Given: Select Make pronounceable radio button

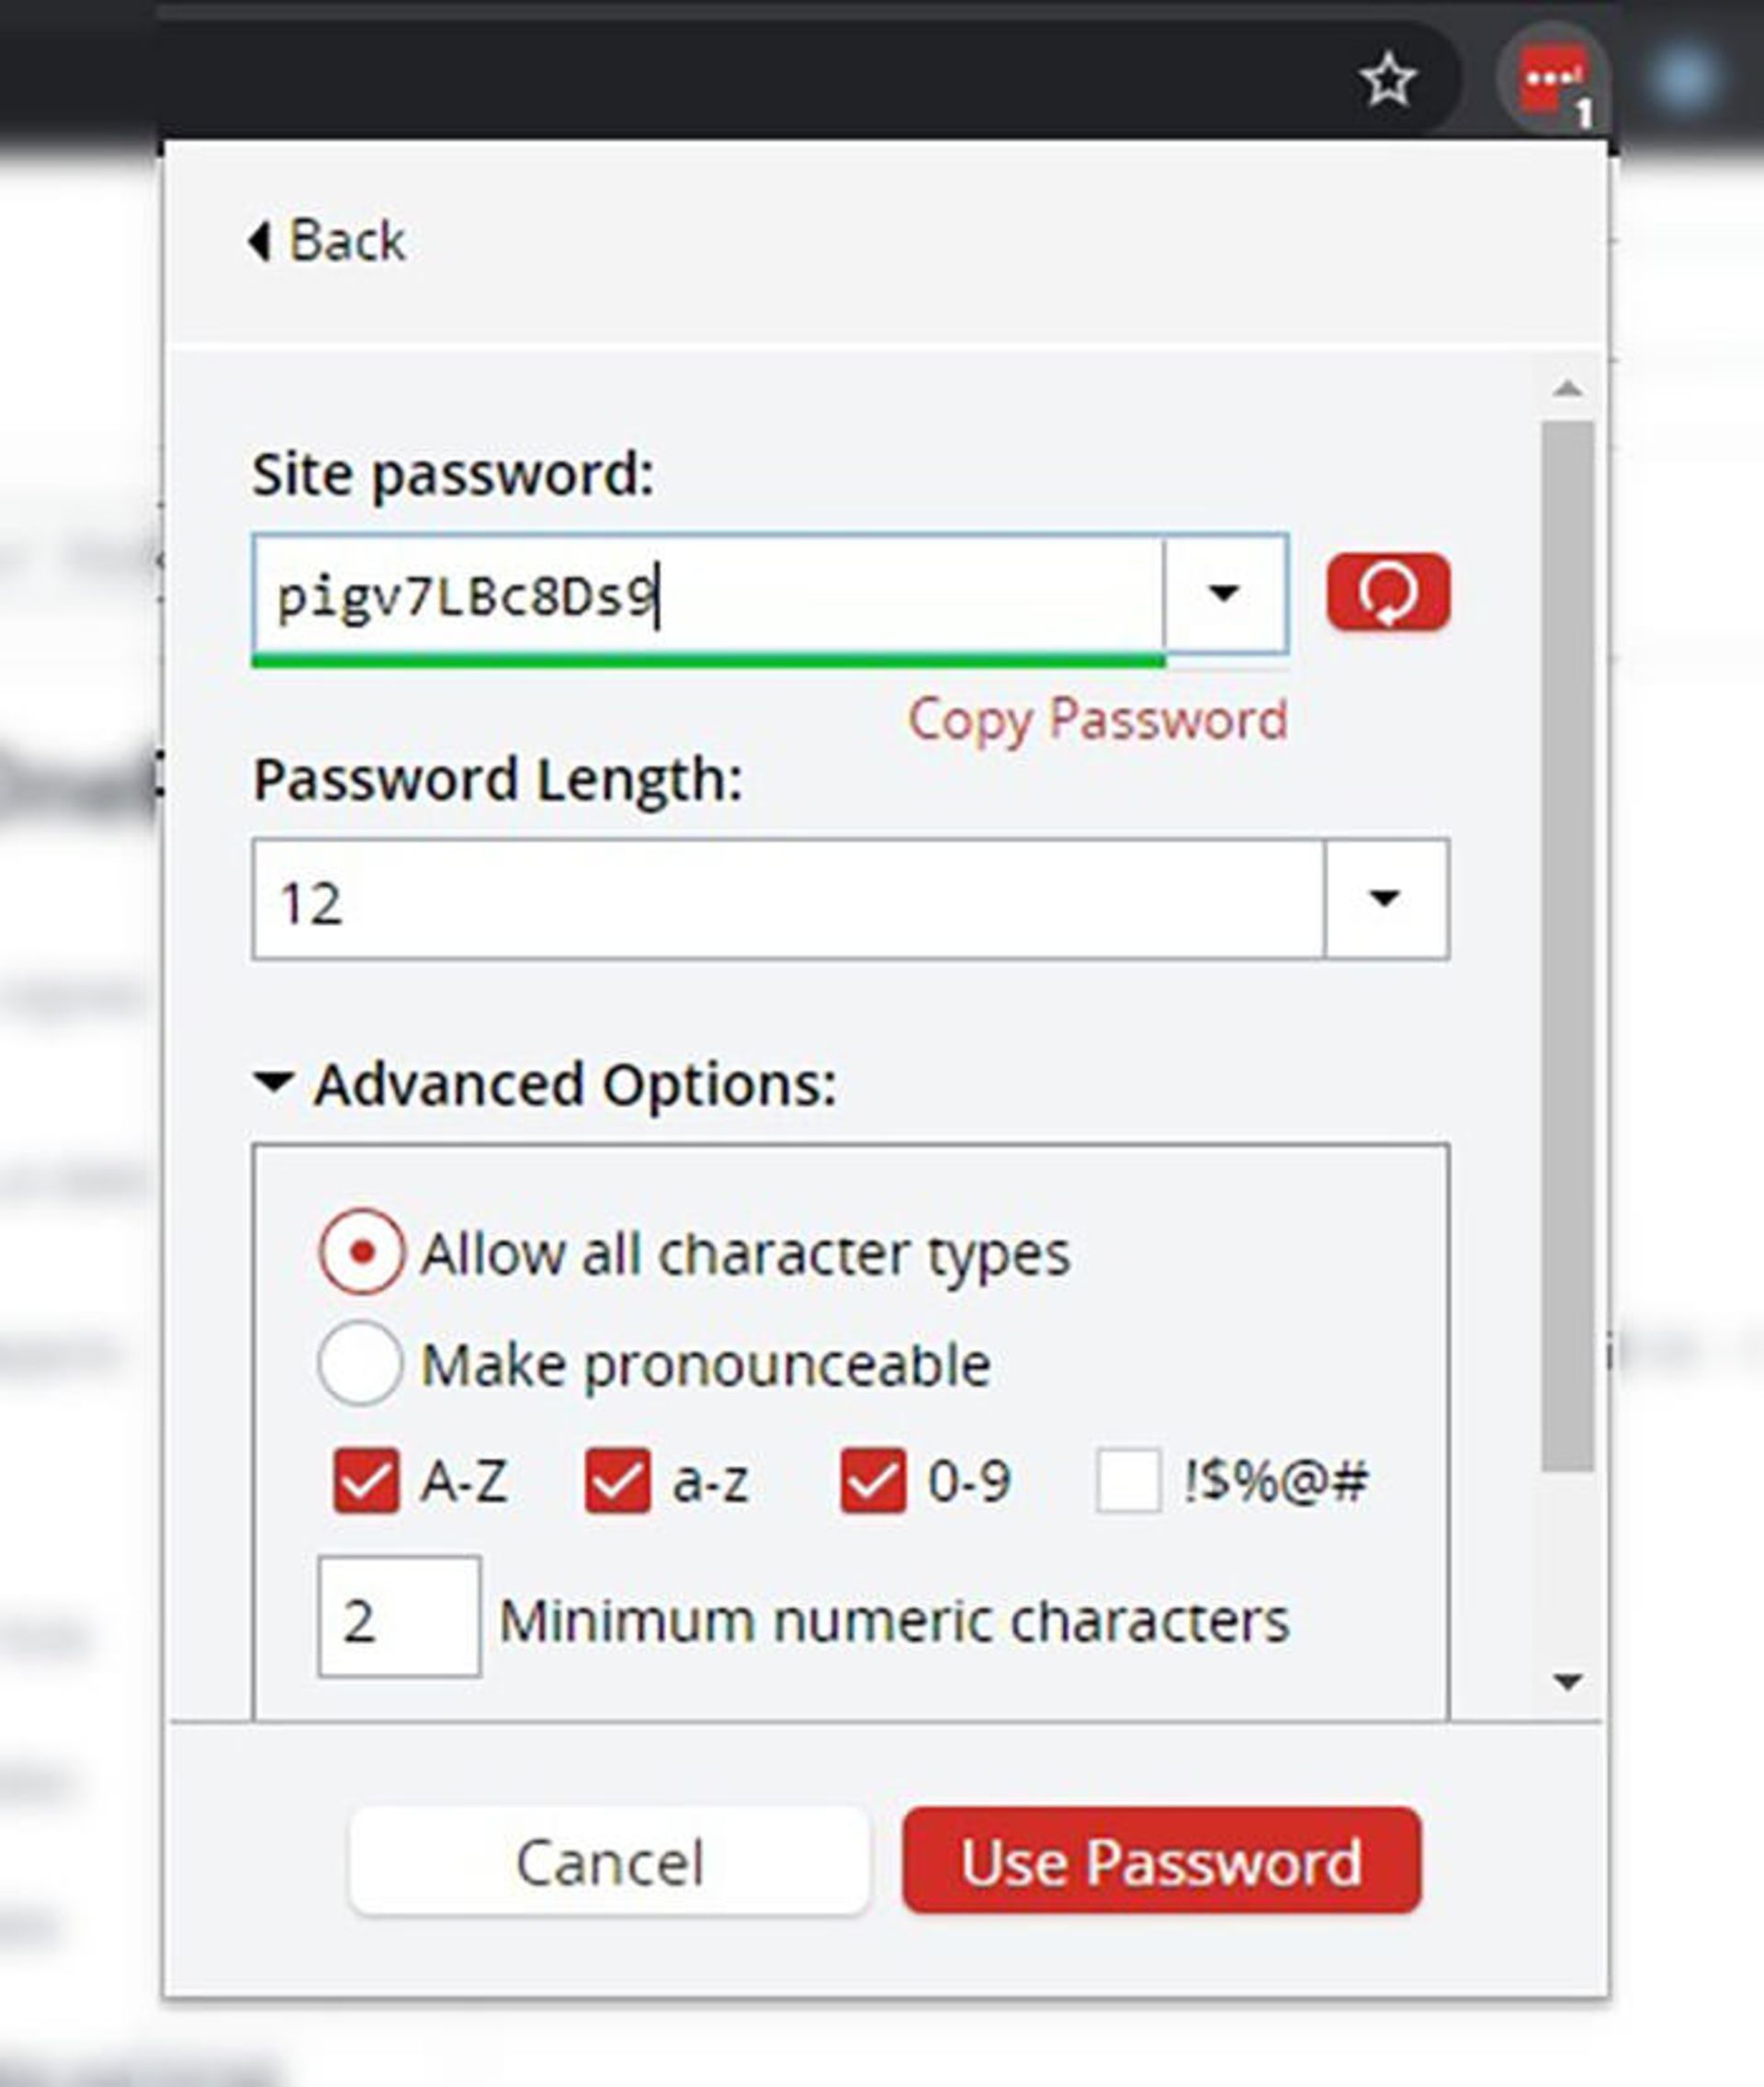Looking at the screenshot, I should tap(360, 1363).
